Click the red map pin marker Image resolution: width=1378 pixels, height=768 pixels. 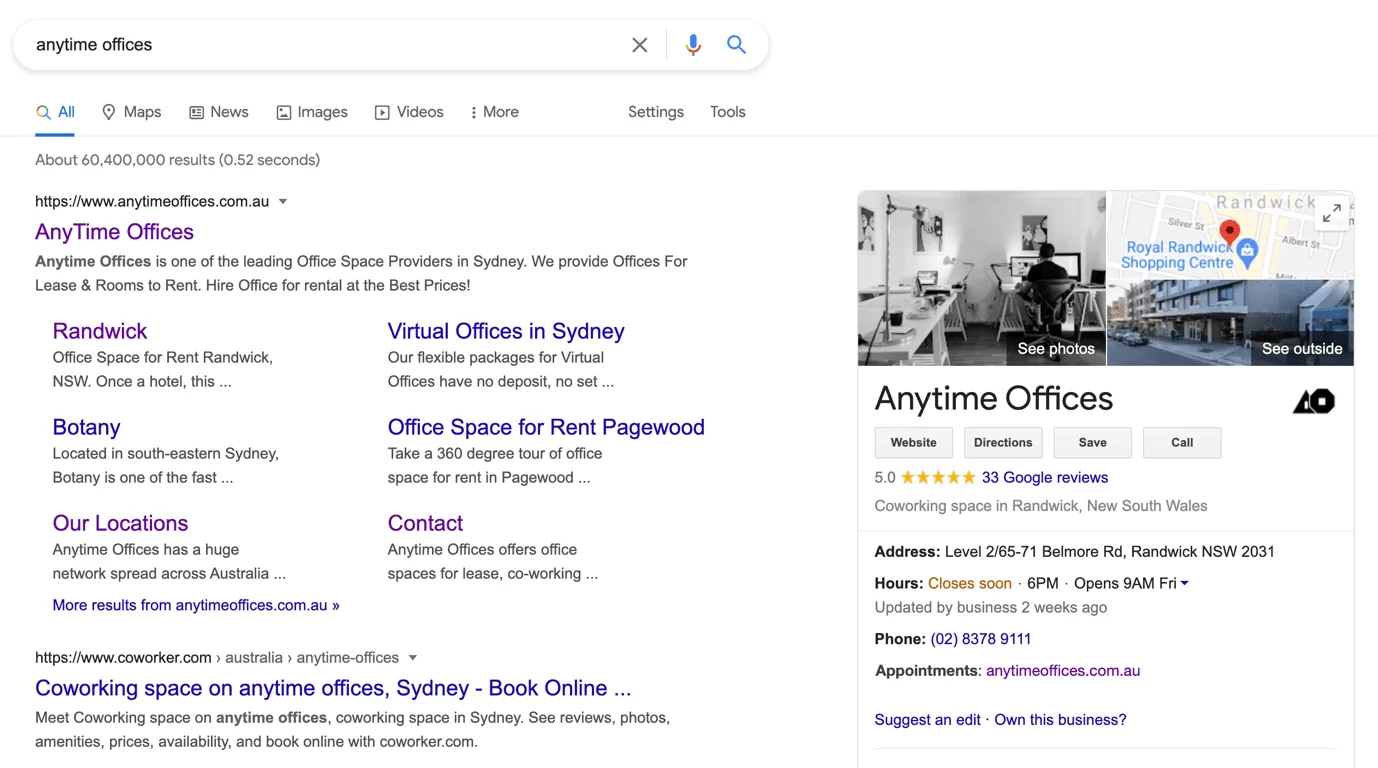tap(1230, 234)
